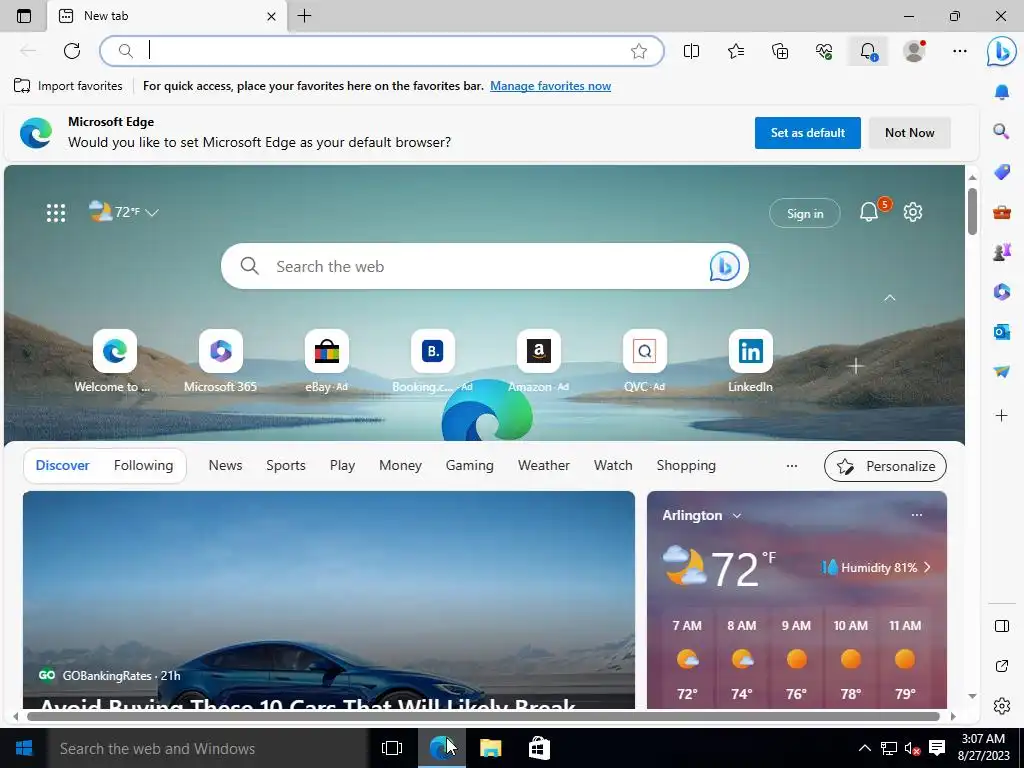Open page notifications bell with 5 badge
The height and width of the screenshot is (768, 1024).
[x=870, y=212]
